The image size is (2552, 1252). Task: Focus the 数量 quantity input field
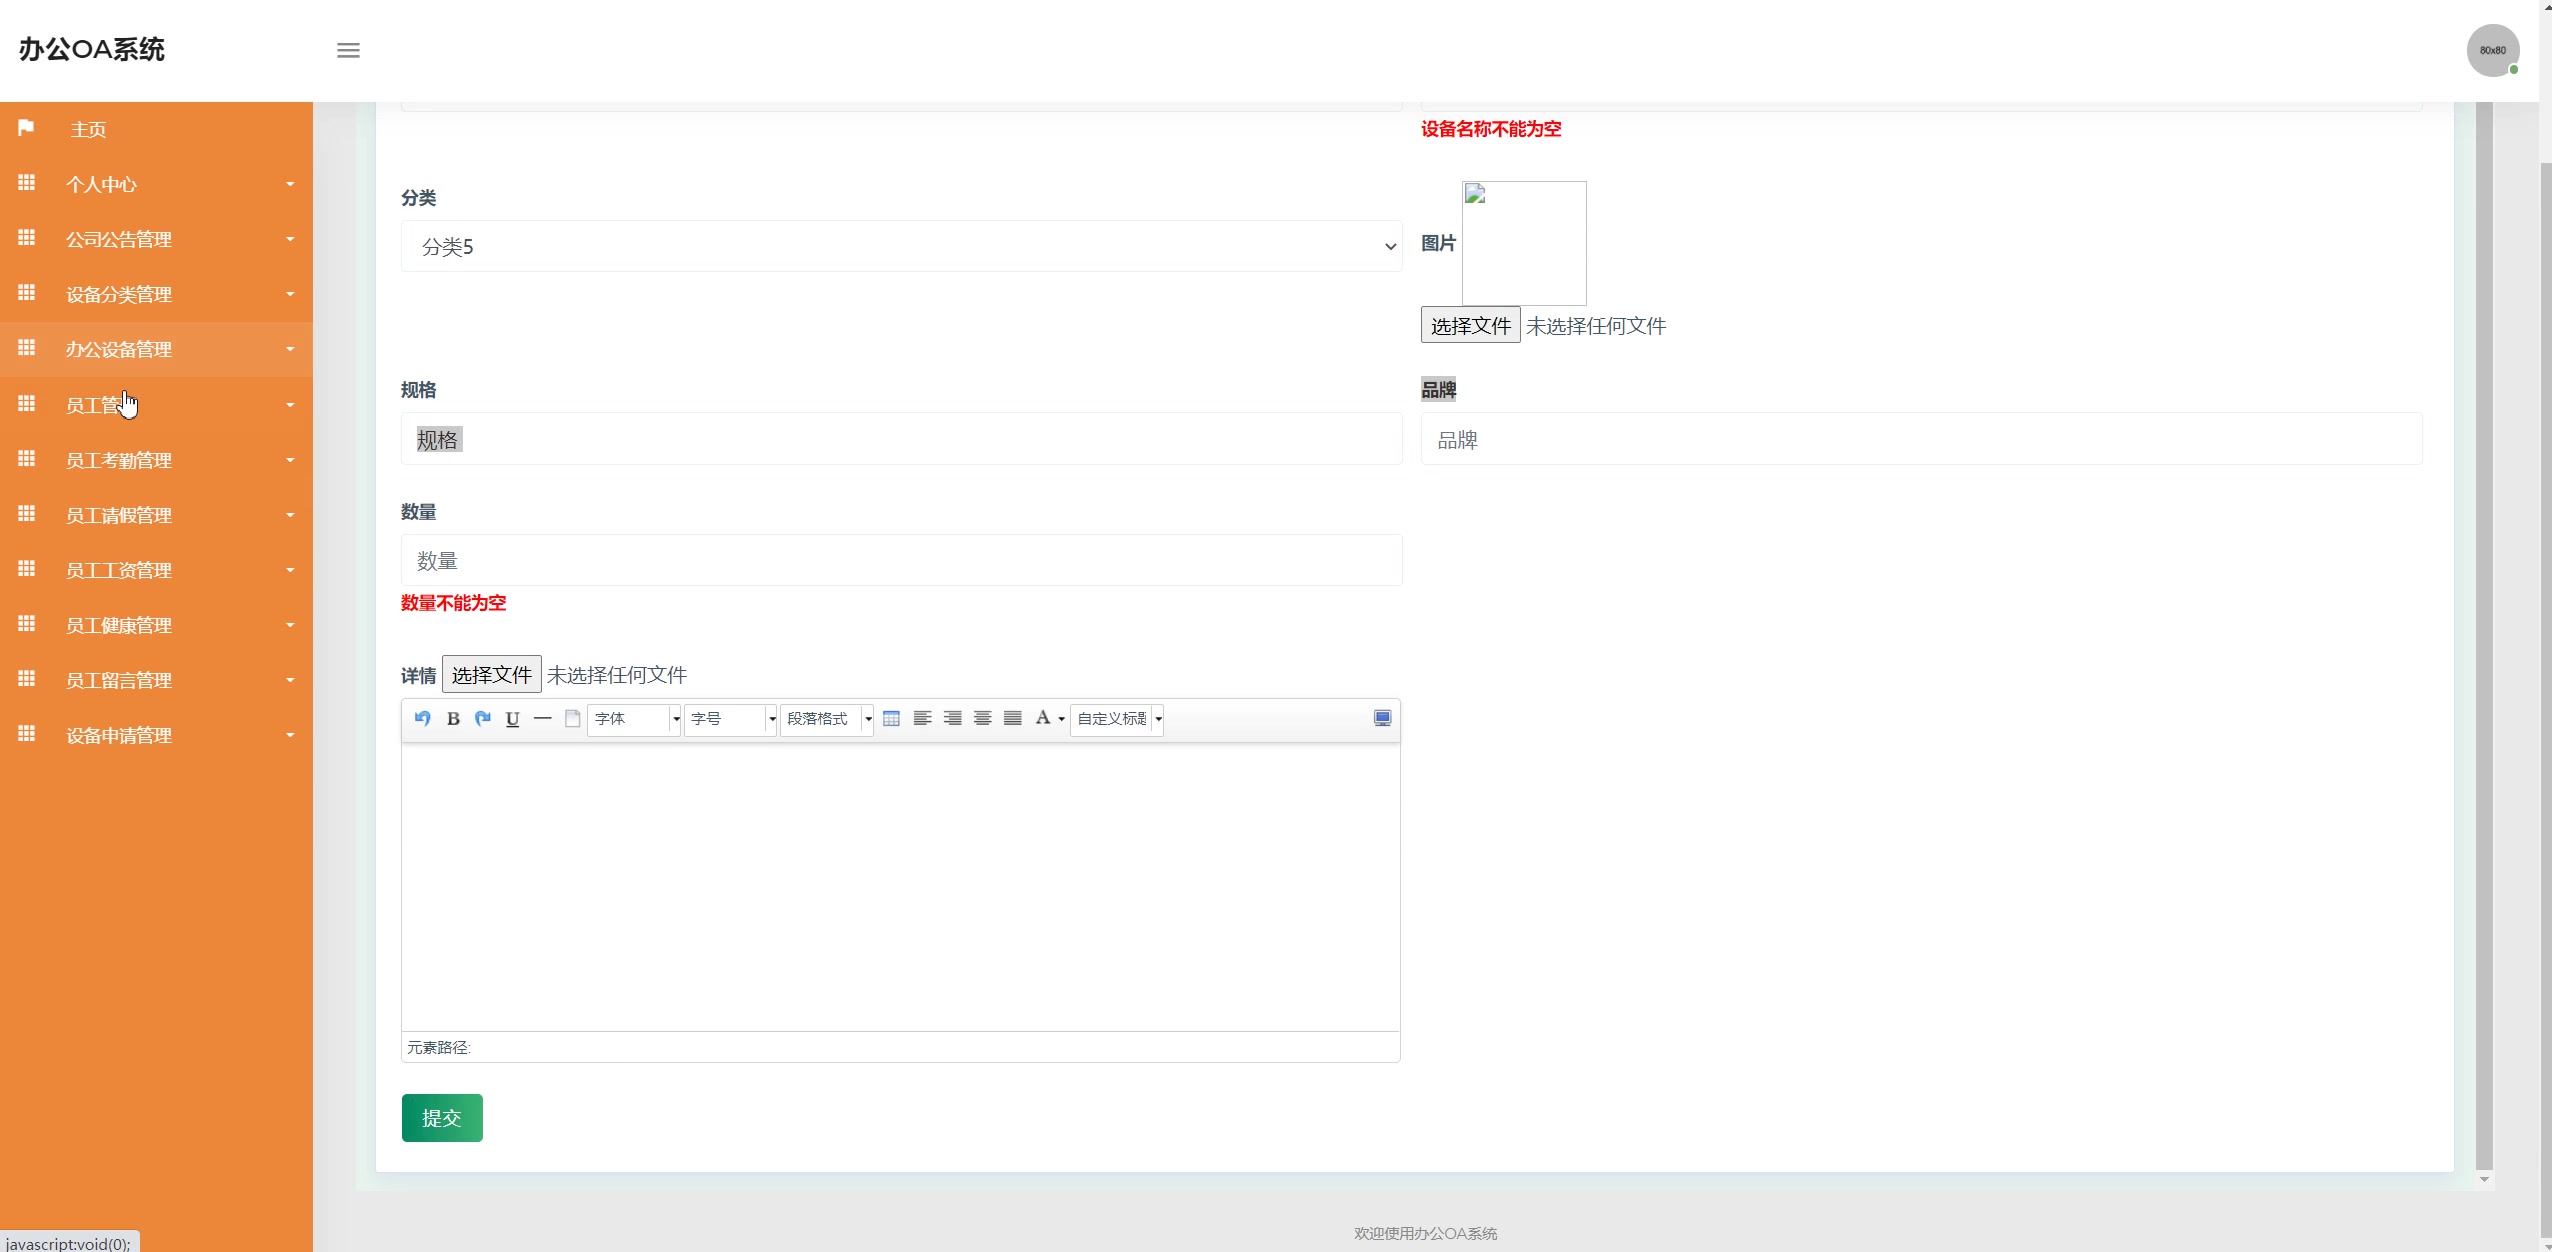point(900,560)
